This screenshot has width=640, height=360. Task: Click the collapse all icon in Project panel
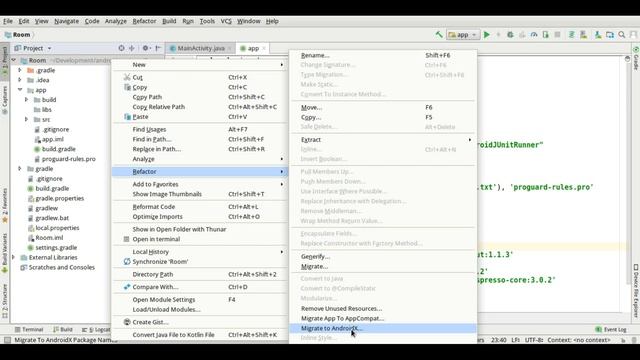132,48
